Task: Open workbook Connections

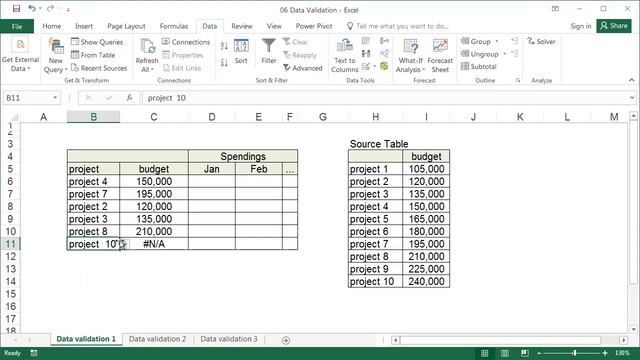Action: click(x=186, y=42)
